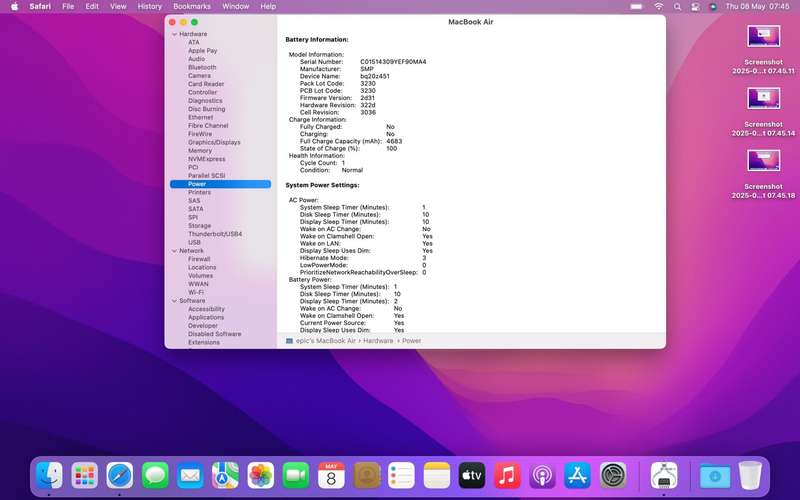
Task: Open Podcasts app in the Dock
Action: (542, 476)
